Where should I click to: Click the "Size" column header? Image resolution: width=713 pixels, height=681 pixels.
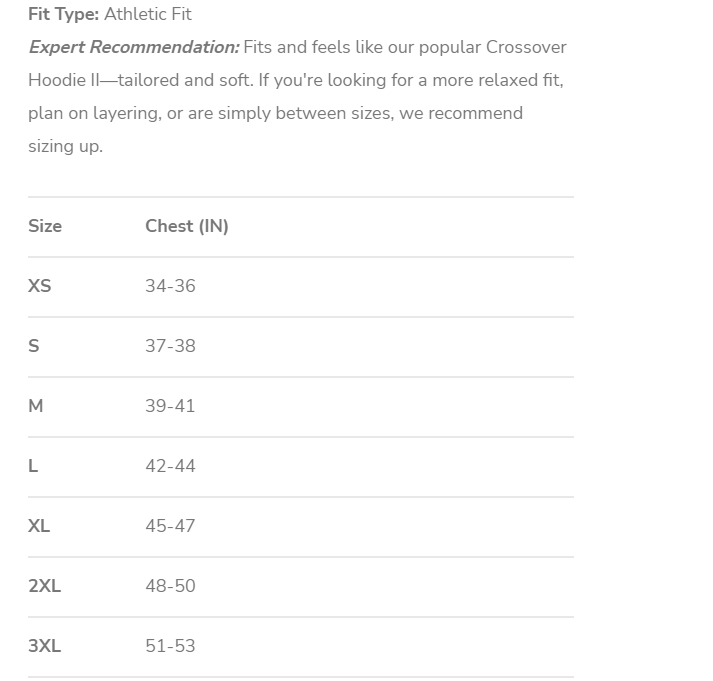(x=45, y=226)
